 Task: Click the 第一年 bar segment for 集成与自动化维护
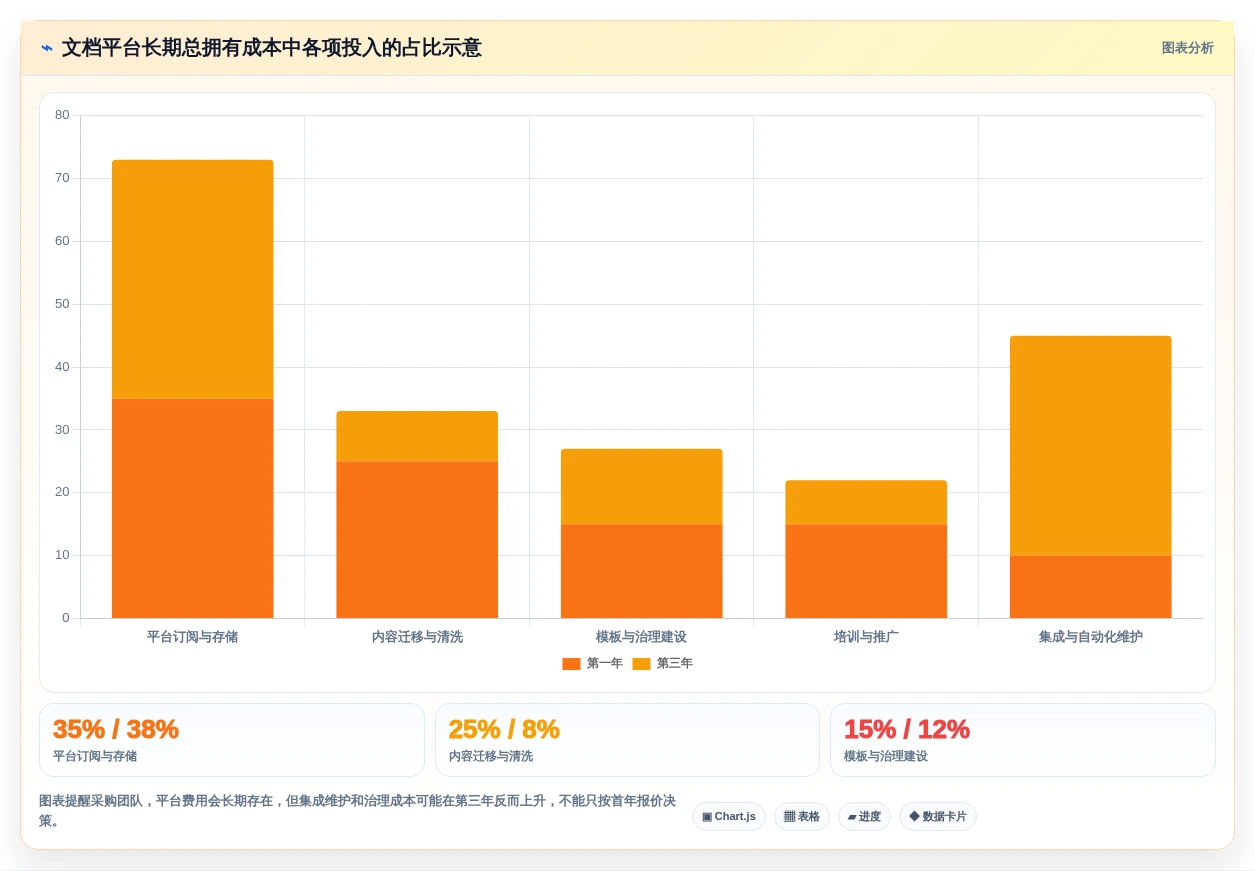1090,587
